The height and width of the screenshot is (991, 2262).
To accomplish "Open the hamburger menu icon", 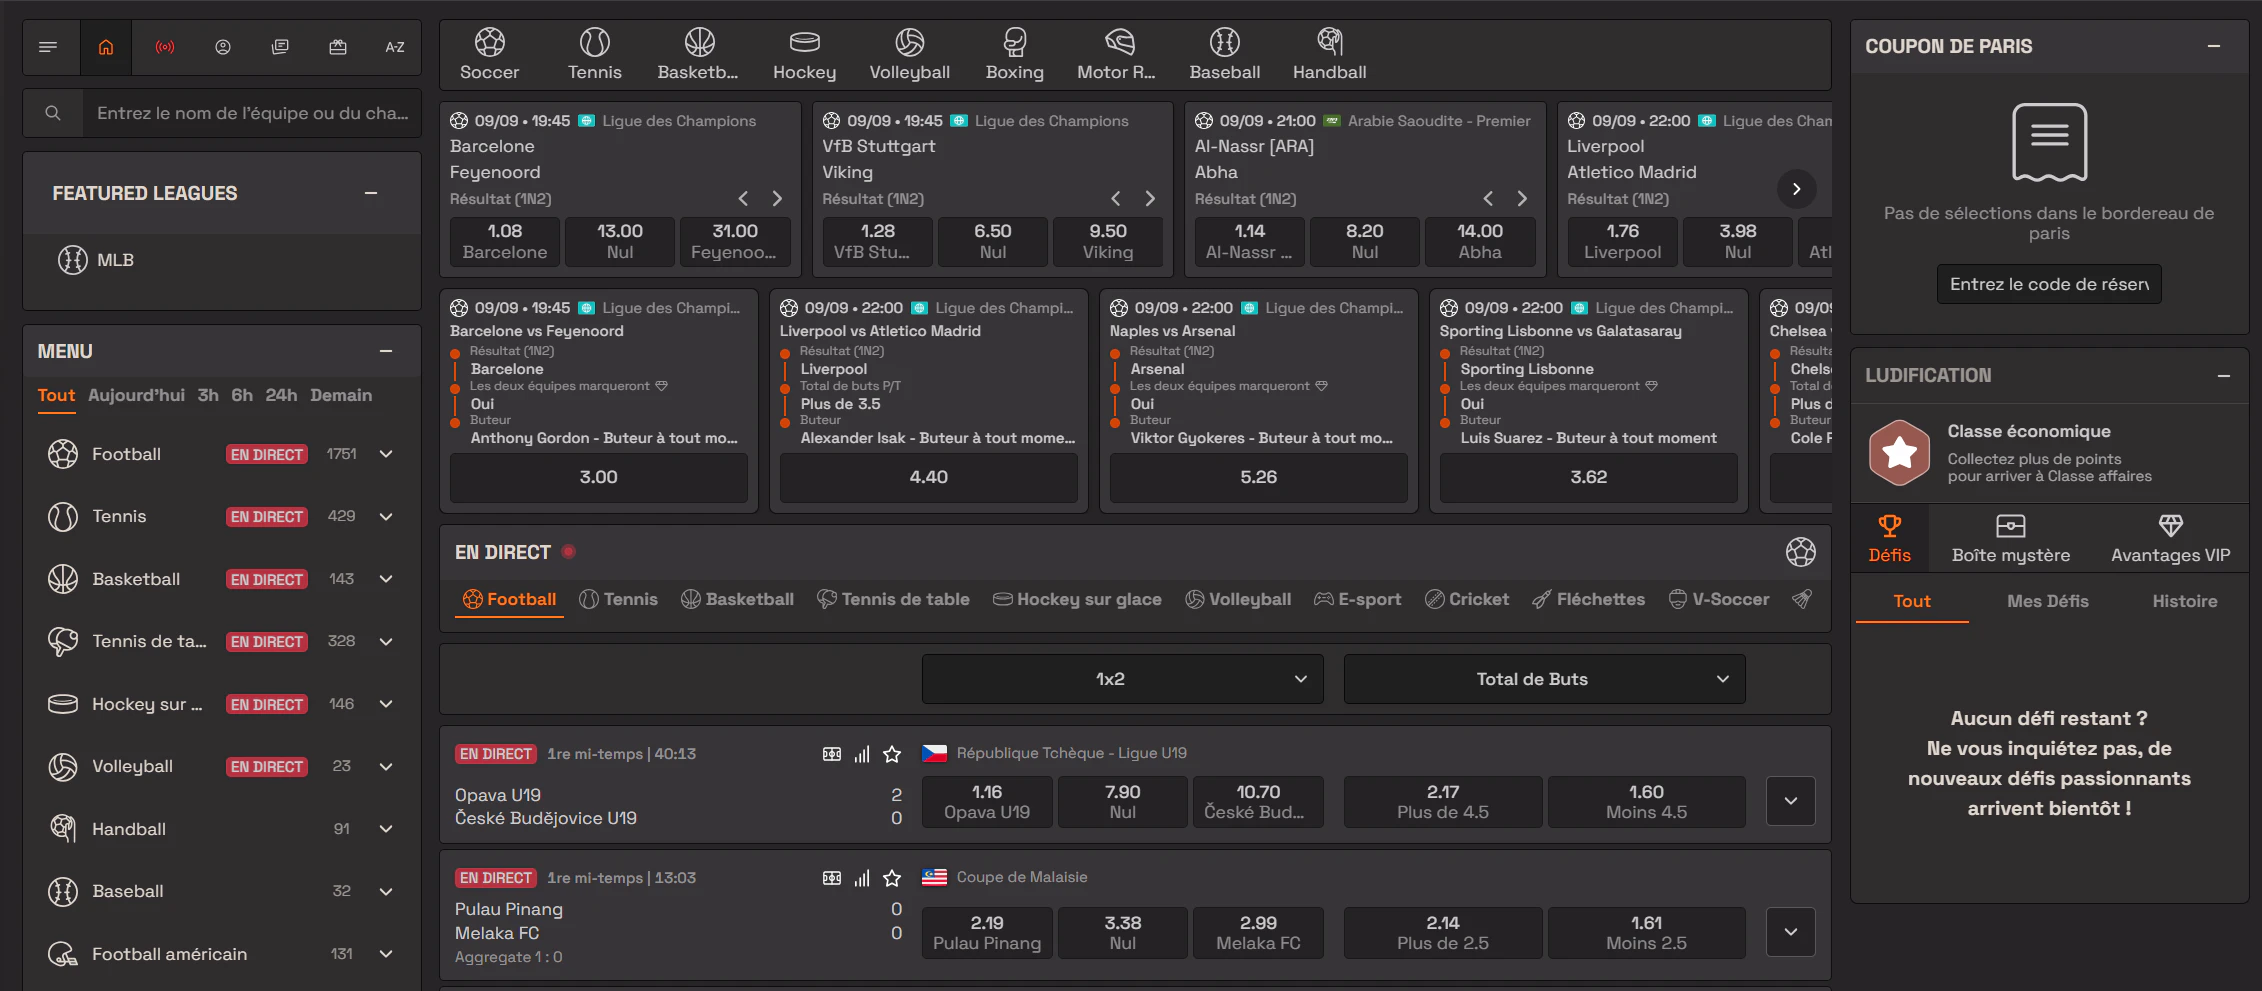I will click(48, 47).
